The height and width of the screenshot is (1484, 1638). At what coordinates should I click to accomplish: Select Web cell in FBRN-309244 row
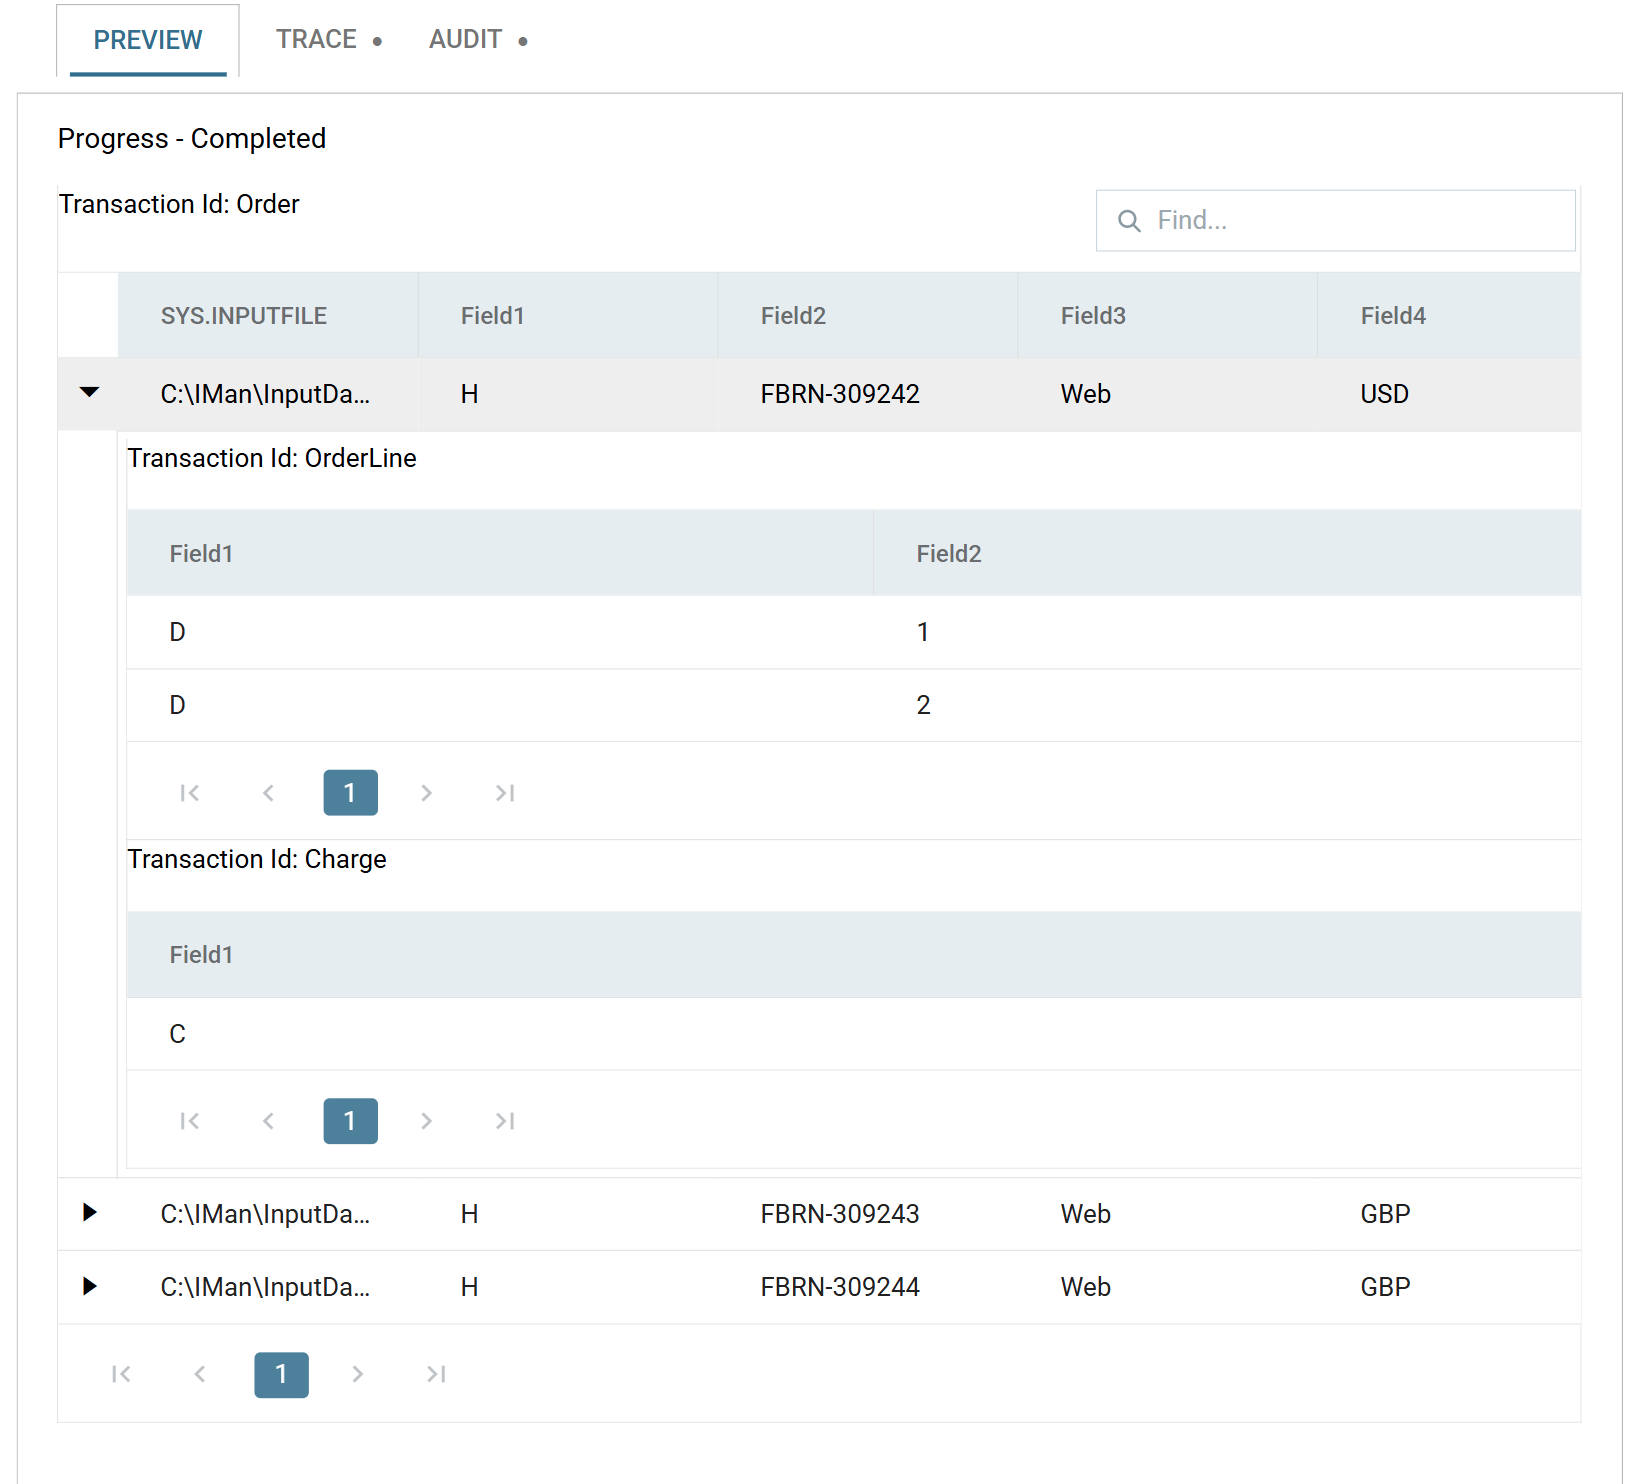tap(1168, 1287)
